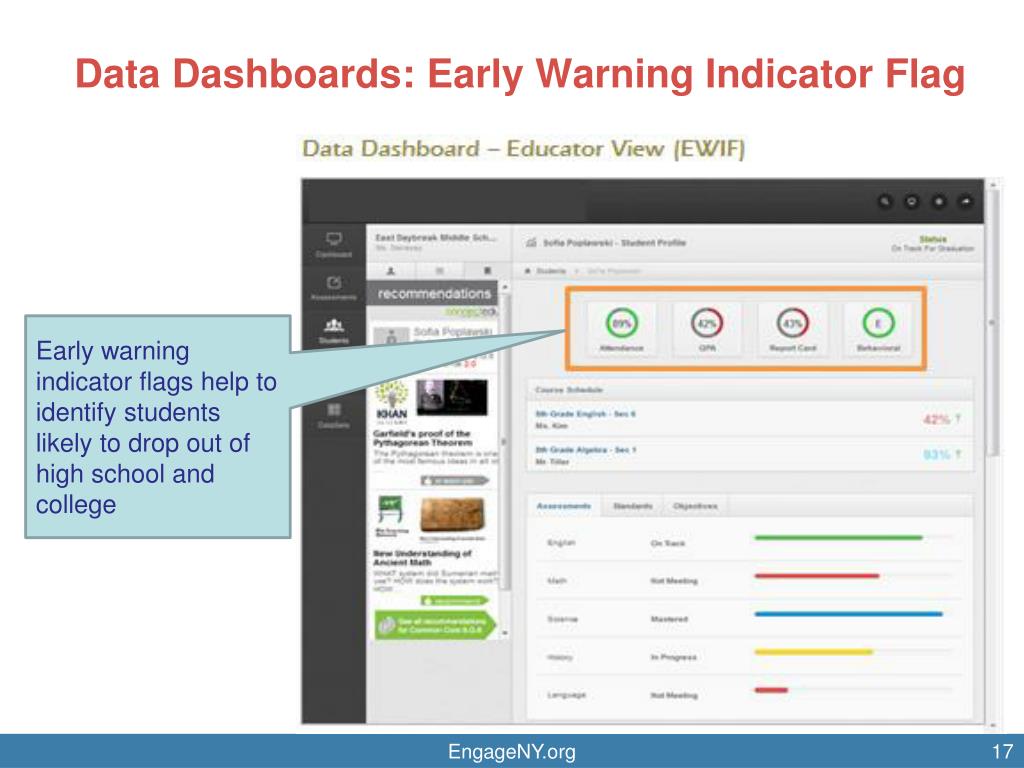The height and width of the screenshot is (768, 1024).
Task: Click the recommendations panel header
Action: tap(434, 294)
